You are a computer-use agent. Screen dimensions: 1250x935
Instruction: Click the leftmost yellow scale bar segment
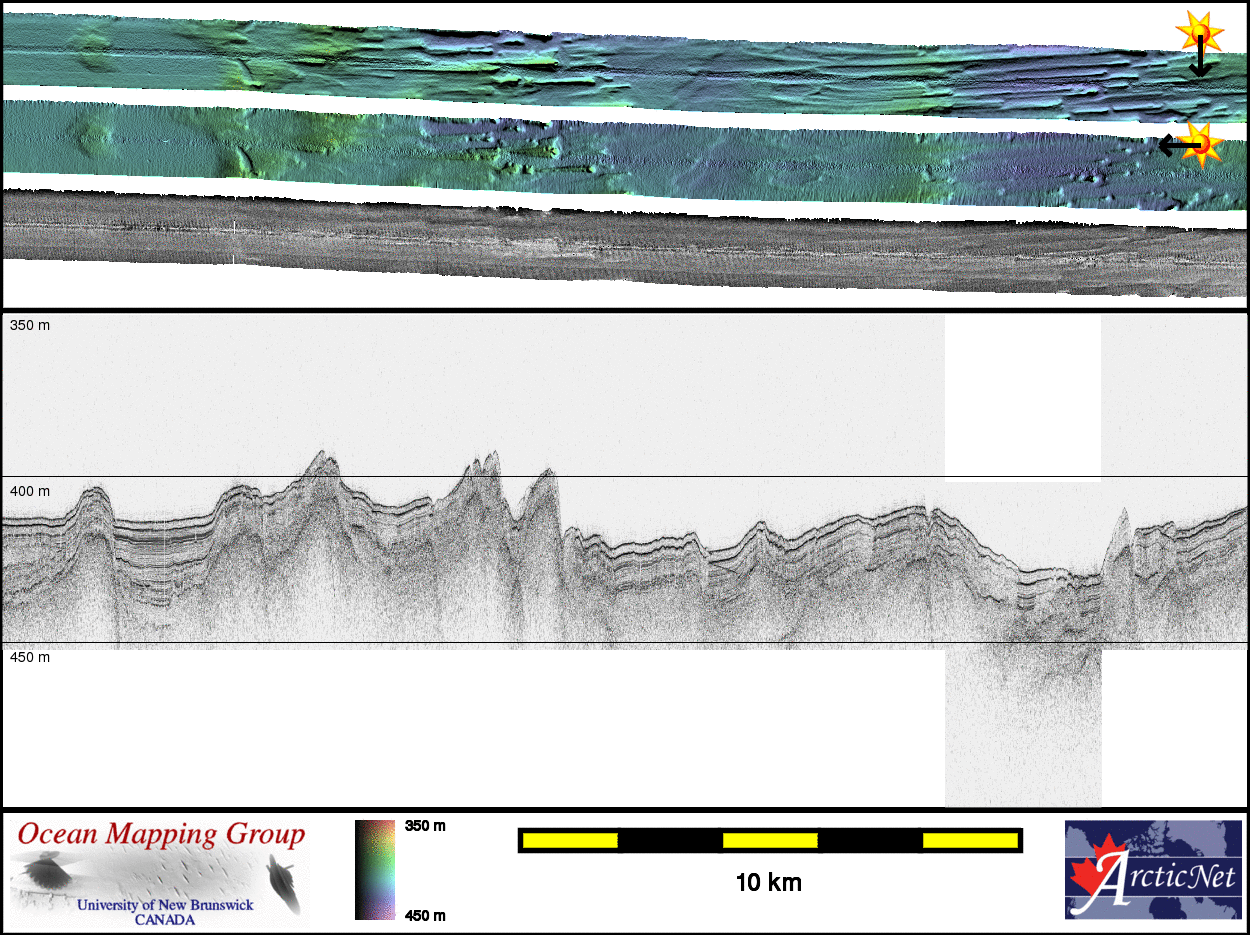570,841
